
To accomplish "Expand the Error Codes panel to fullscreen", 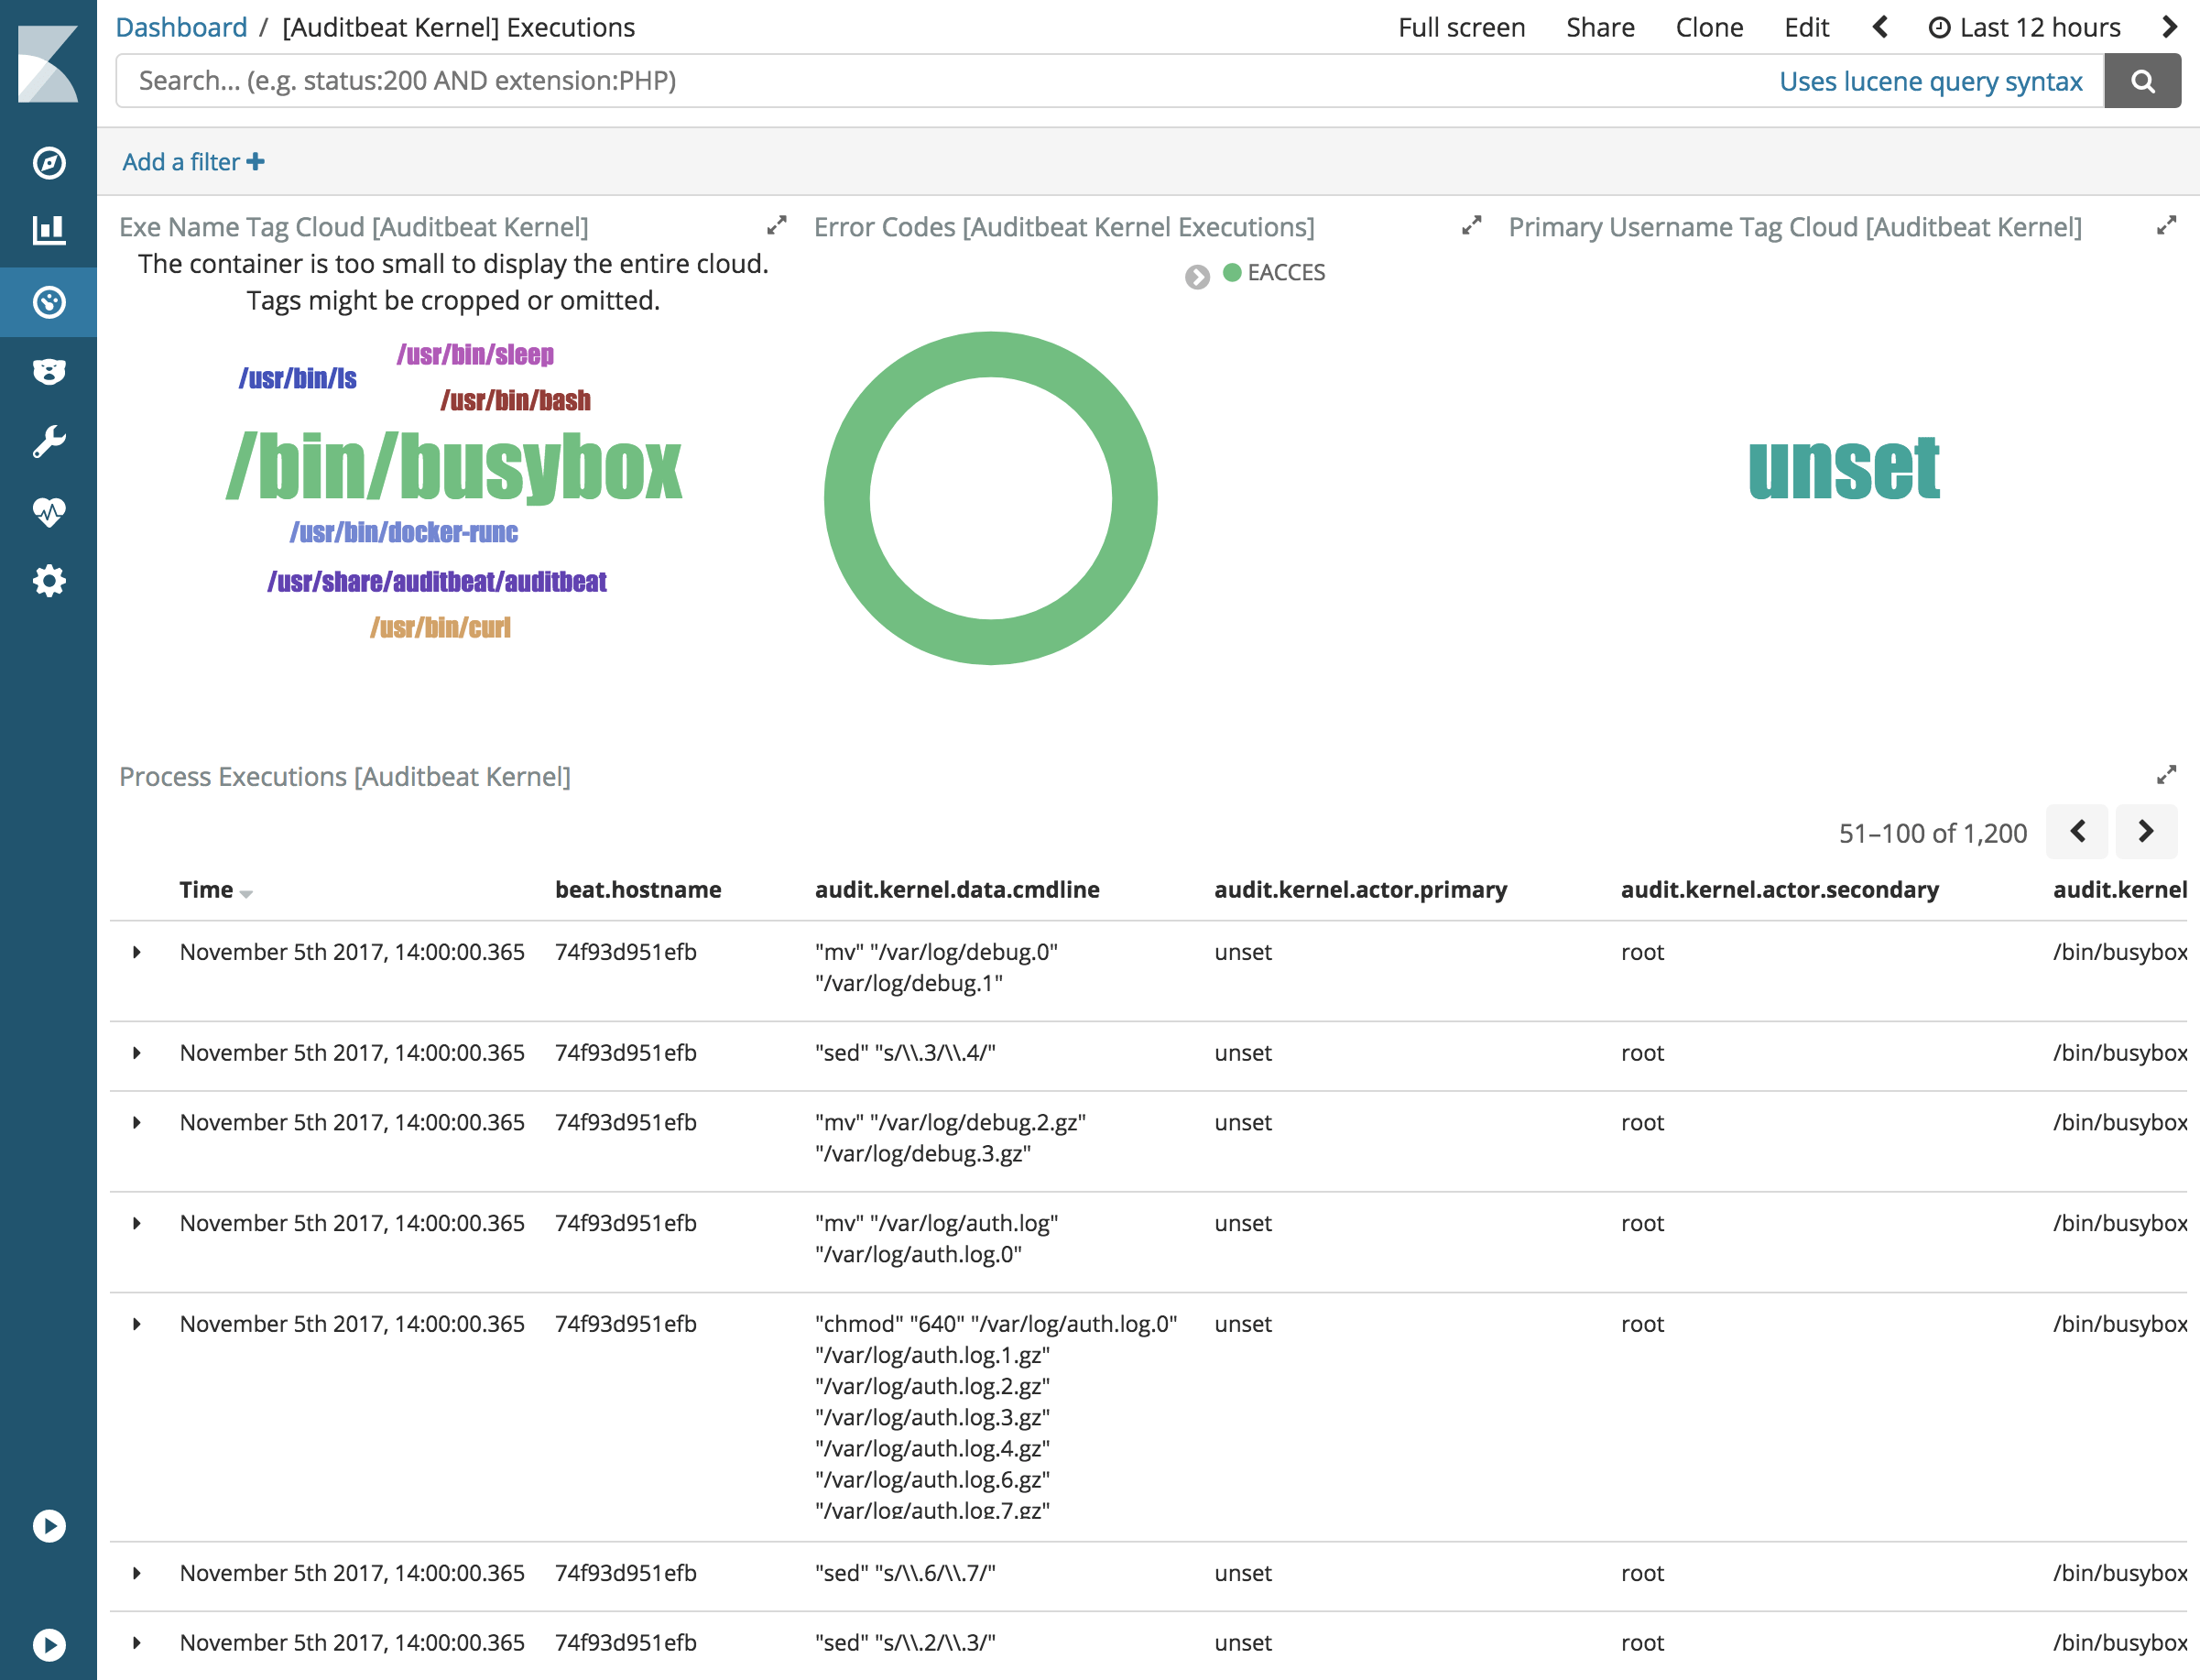I will coord(1471,226).
